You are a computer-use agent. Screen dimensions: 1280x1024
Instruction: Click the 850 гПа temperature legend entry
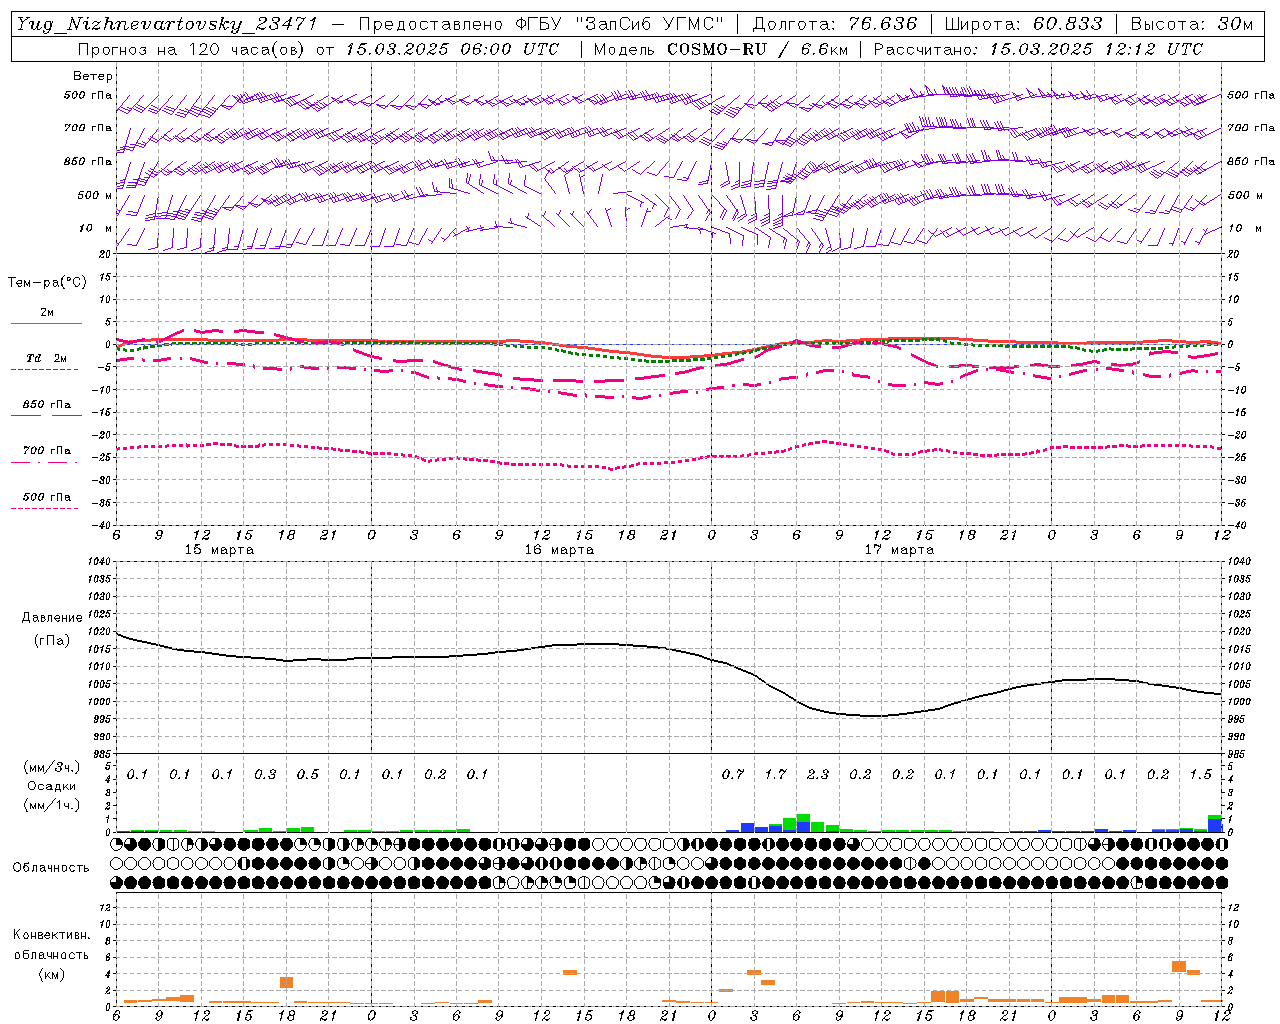click(x=47, y=405)
